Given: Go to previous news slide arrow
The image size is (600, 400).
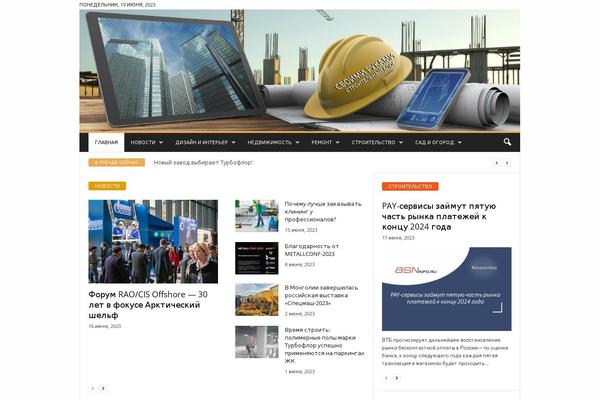Looking at the screenshot, I should [x=93, y=388].
